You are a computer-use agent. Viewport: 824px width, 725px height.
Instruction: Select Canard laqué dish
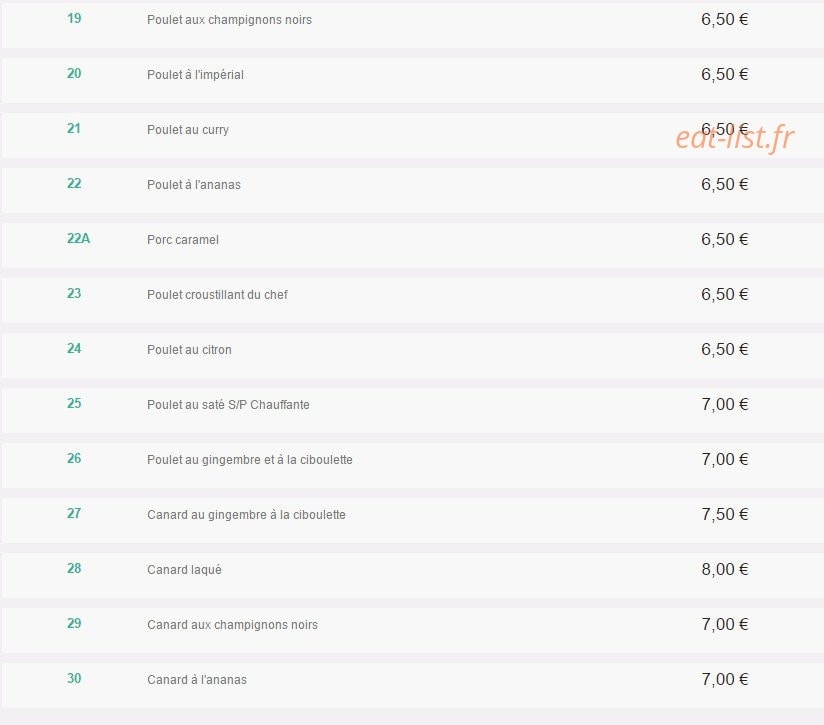[x=184, y=570]
